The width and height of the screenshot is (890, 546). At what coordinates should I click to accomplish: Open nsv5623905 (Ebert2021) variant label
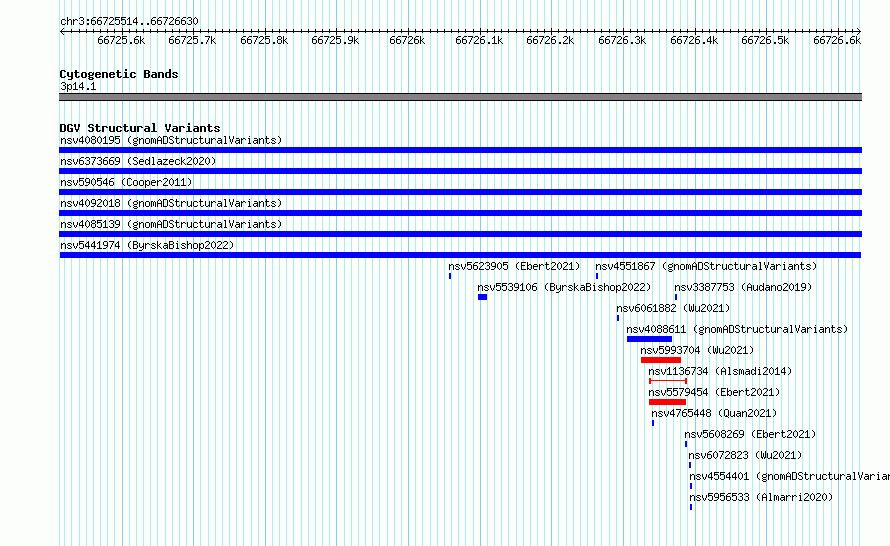click(514, 266)
